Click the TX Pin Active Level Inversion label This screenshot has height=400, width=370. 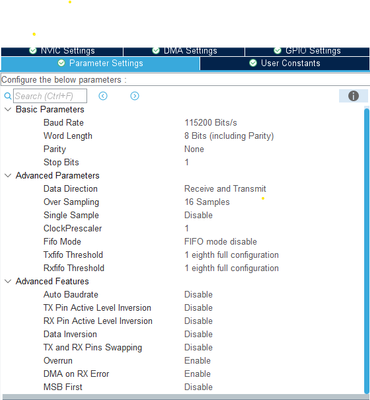tap(97, 308)
